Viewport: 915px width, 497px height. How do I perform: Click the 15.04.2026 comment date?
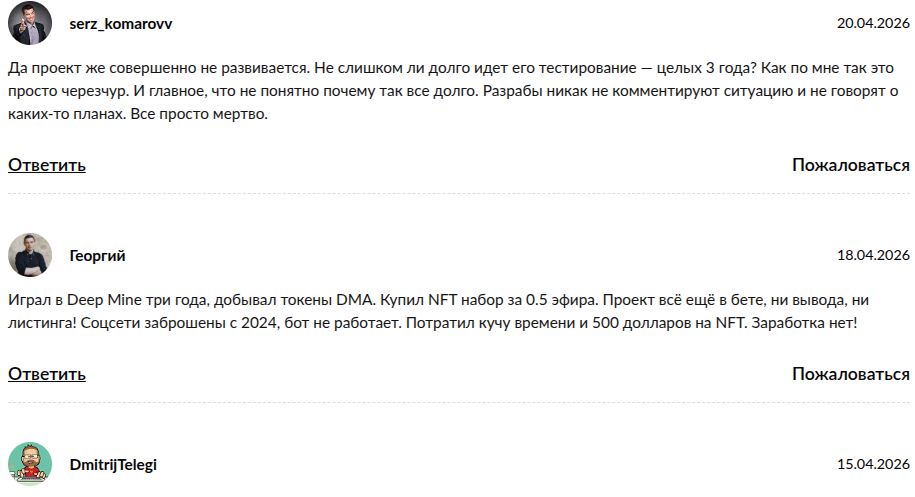[873, 464]
